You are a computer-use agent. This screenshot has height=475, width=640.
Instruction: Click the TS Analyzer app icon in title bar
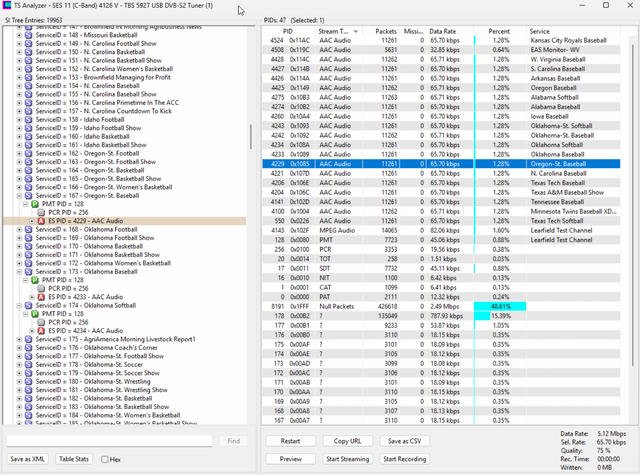coord(7,5)
